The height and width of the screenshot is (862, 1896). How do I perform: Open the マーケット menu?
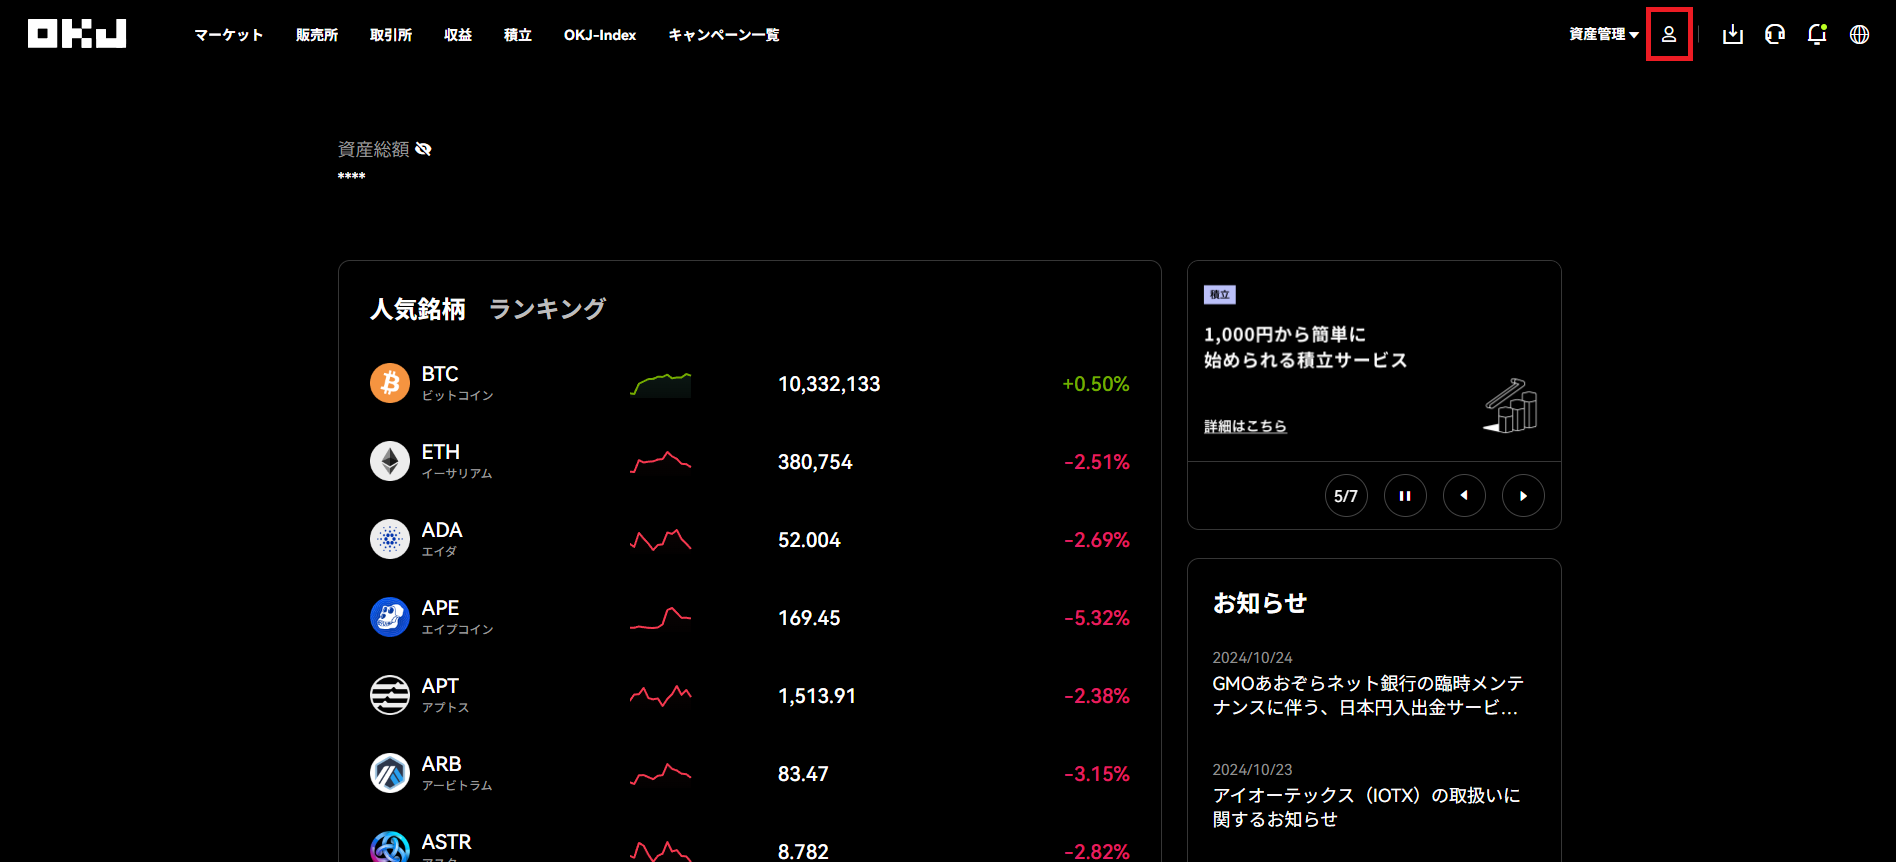point(229,35)
